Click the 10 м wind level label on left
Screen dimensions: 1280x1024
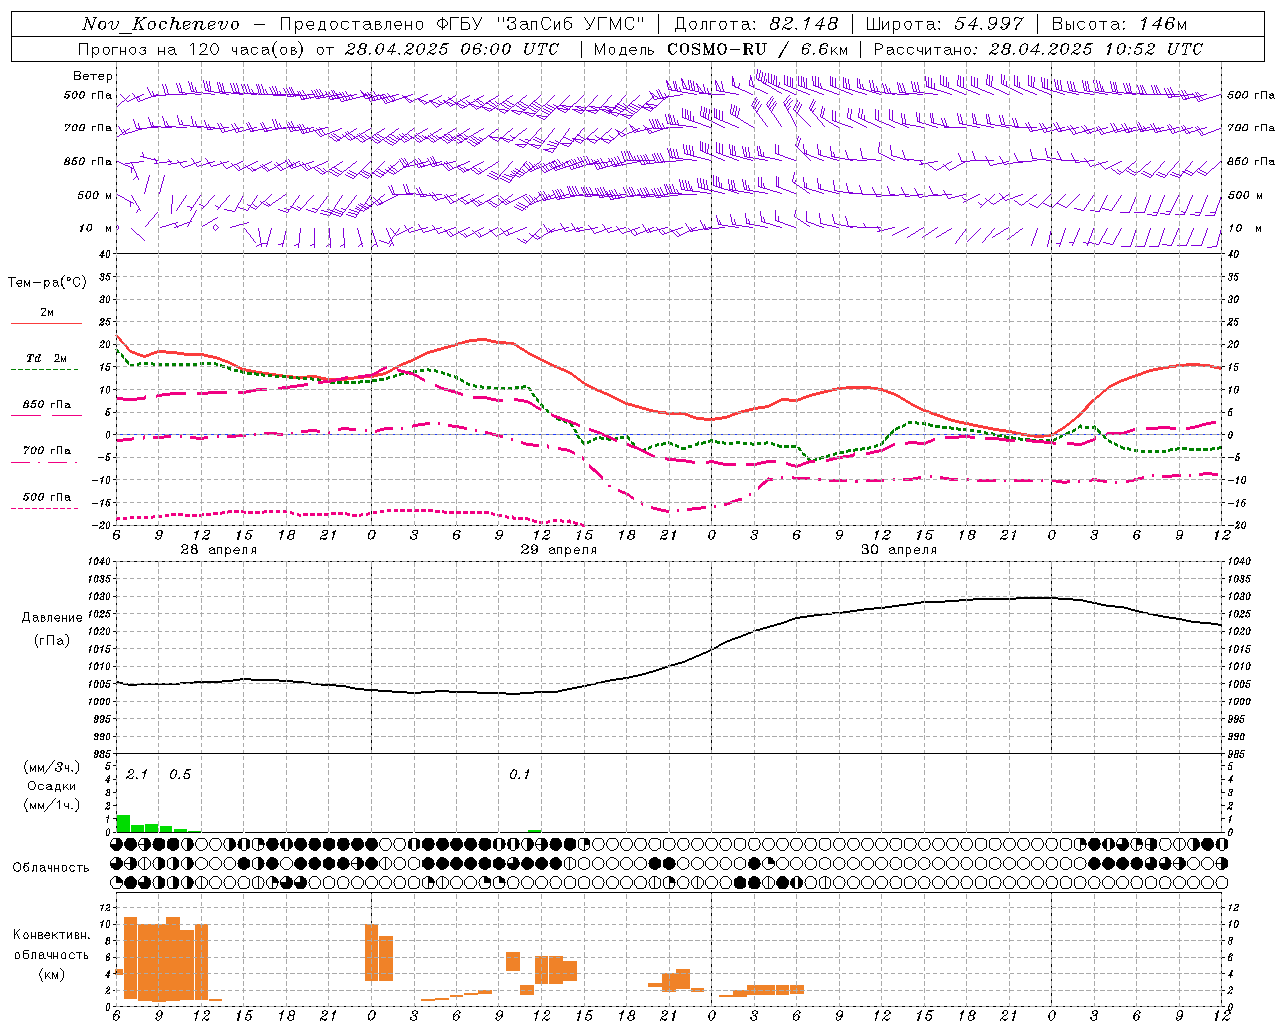pos(96,228)
